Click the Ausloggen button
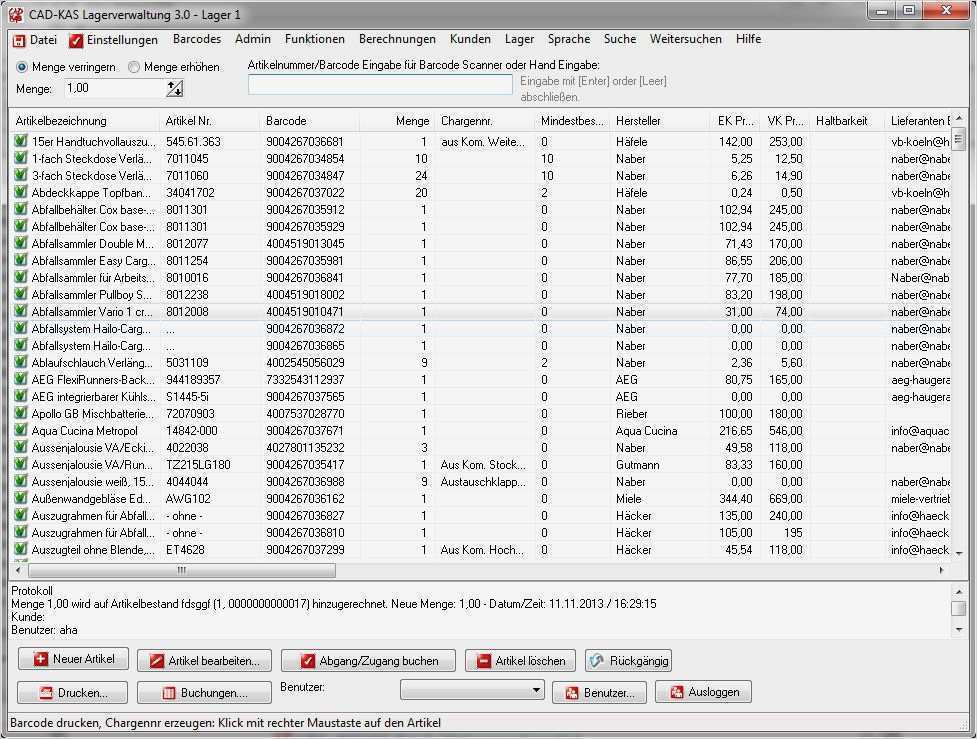This screenshot has width=977, height=739. click(703, 692)
